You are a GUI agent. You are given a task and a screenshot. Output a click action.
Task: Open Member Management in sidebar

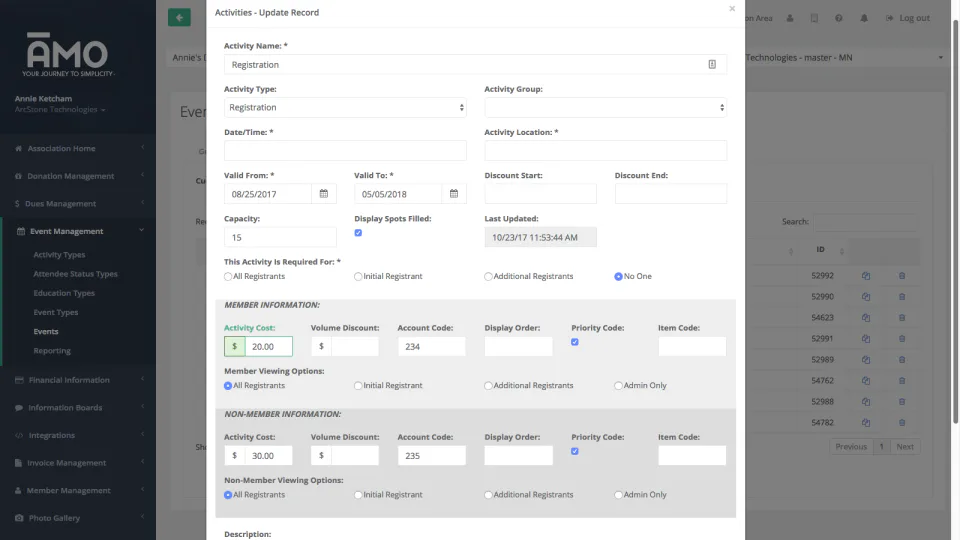click(78, 490)
